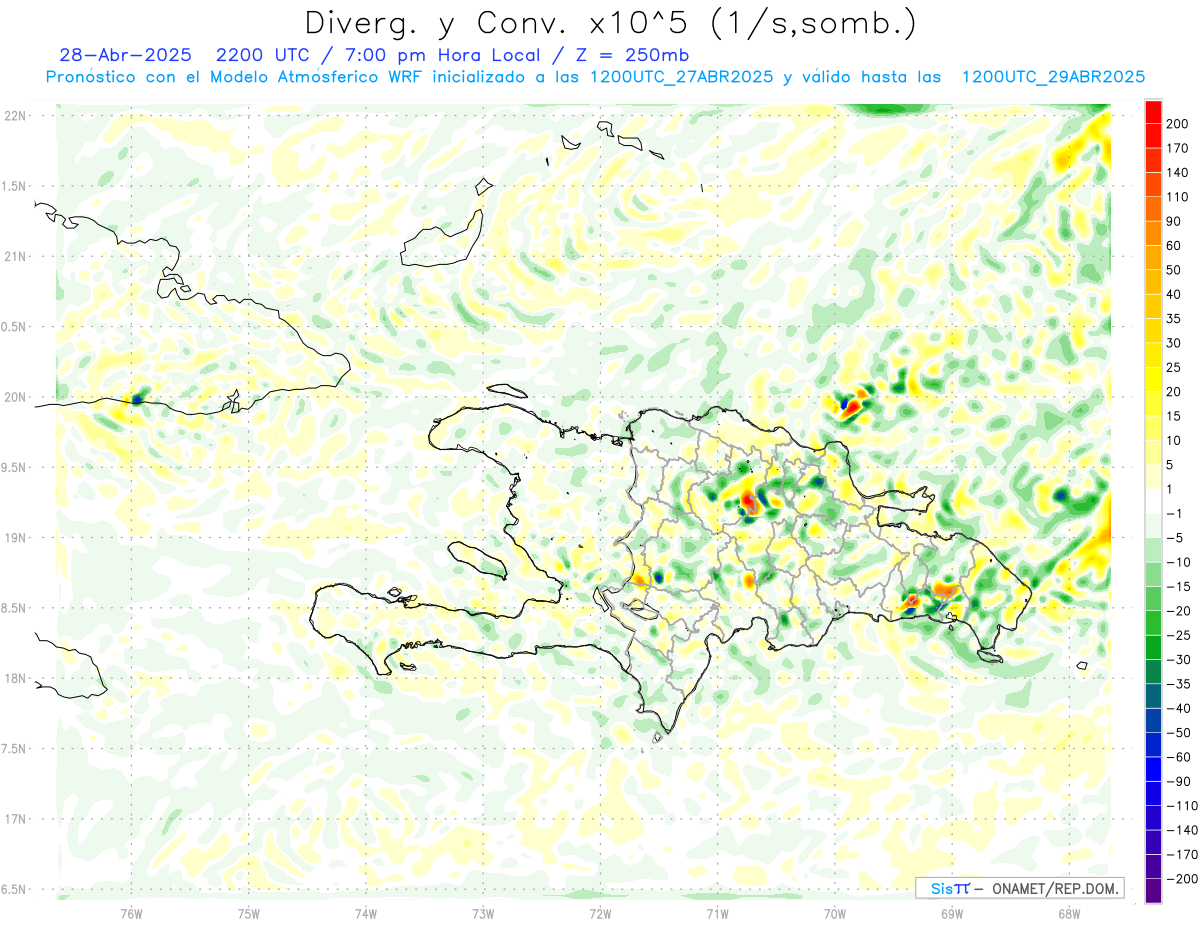Click the '60' color scale label
The width and height of the screenshot is (1200, 927).
1174,246
